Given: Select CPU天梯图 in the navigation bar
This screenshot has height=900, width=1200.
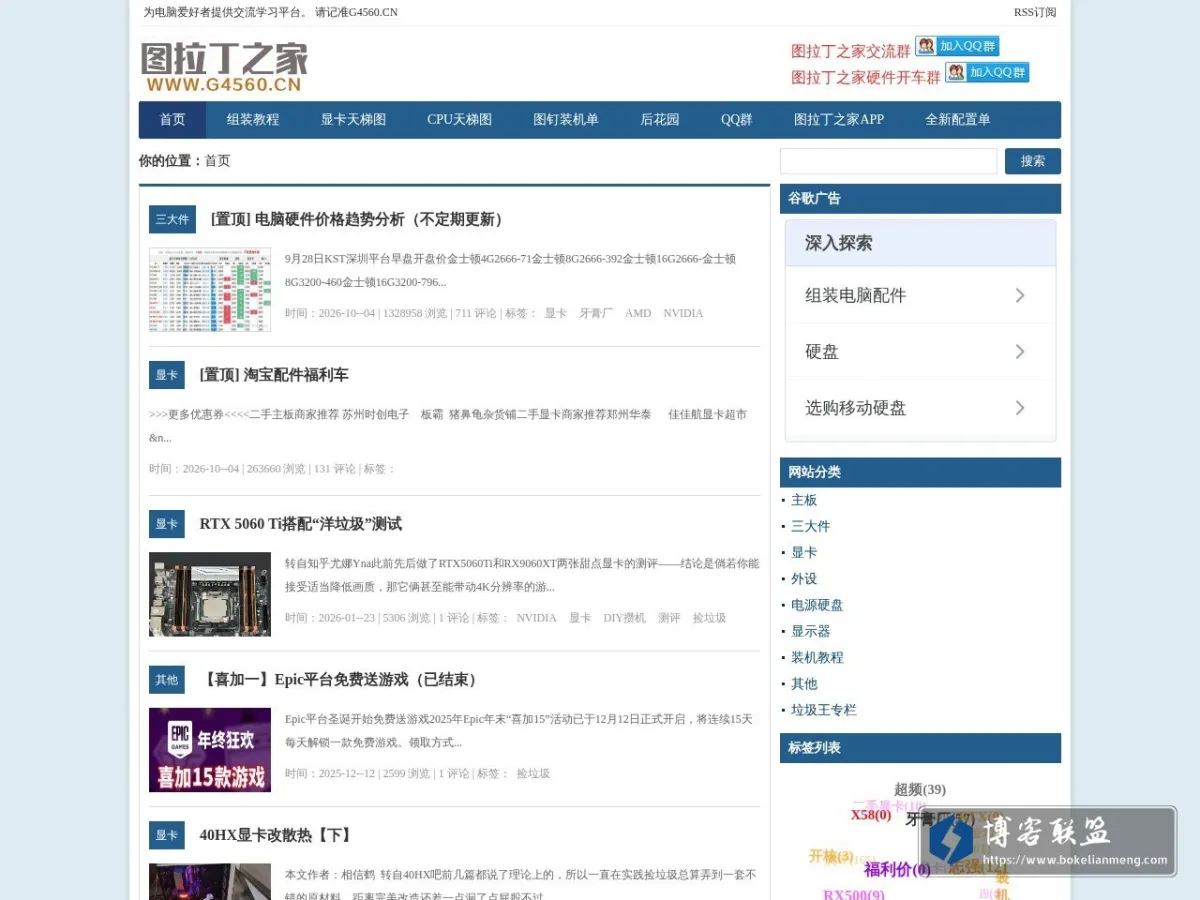Looking at the screenshot, I should [460, 120].
